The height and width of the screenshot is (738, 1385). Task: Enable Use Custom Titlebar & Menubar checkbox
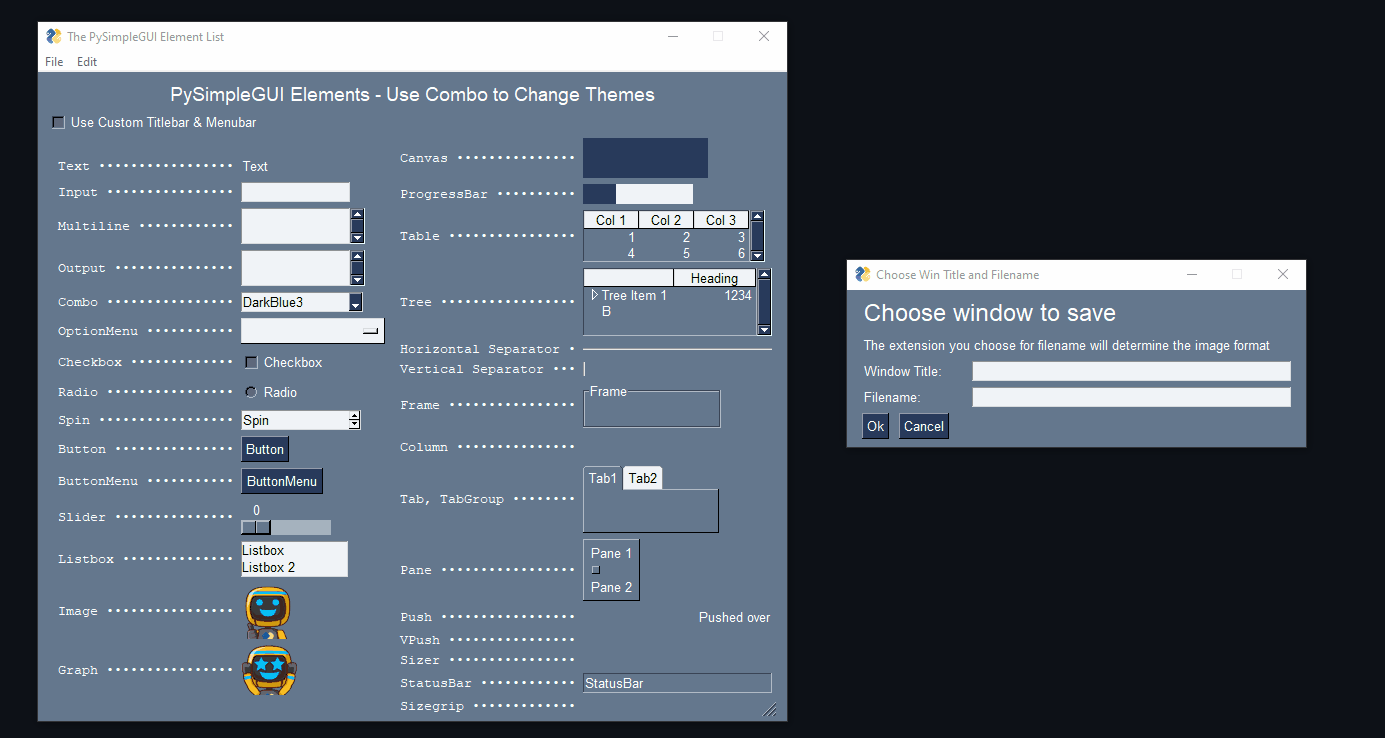(x=58, y=123)
